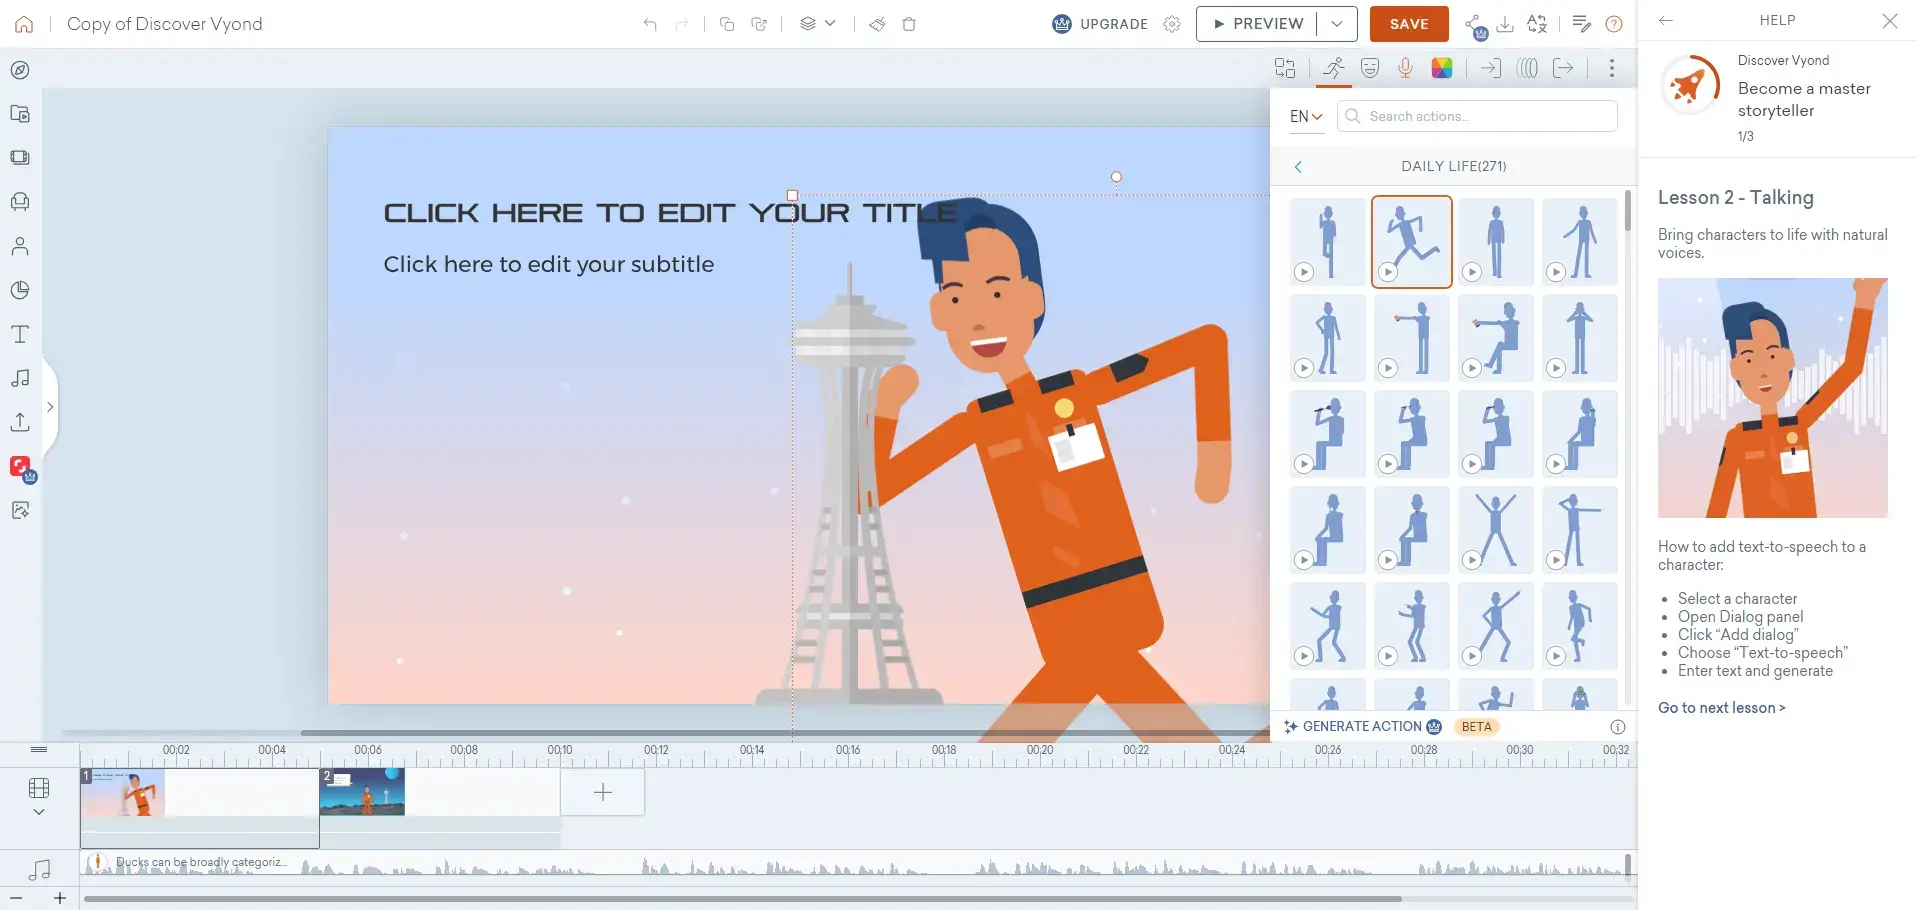Download the video
This screenshot has width=1917, height=910.
pyautogui.click(x=1505, y=24)
